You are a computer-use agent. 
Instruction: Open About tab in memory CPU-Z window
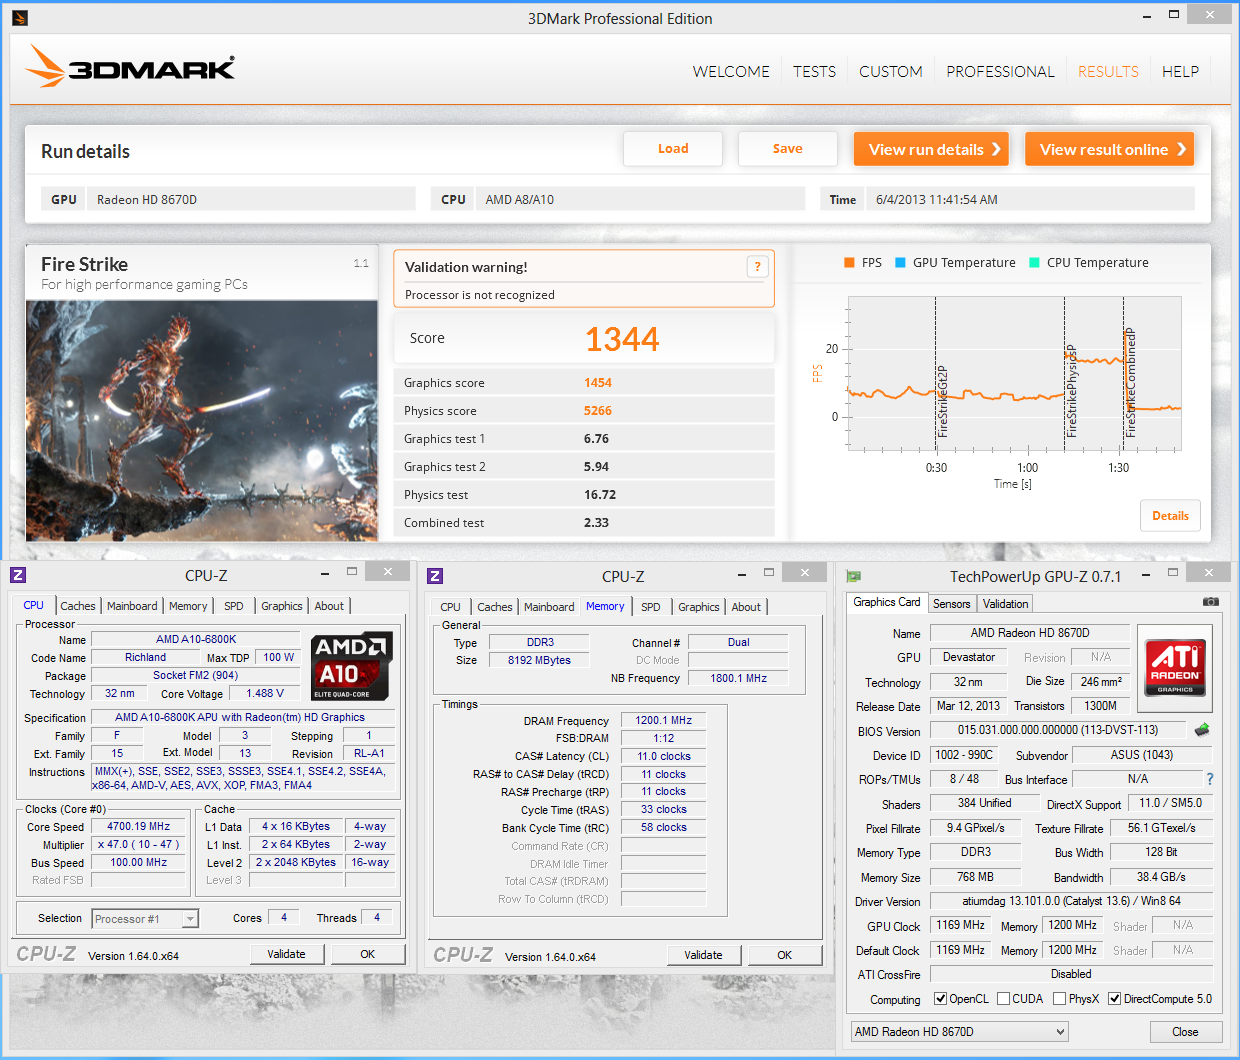pyautogui.click(x=746, y=607)
